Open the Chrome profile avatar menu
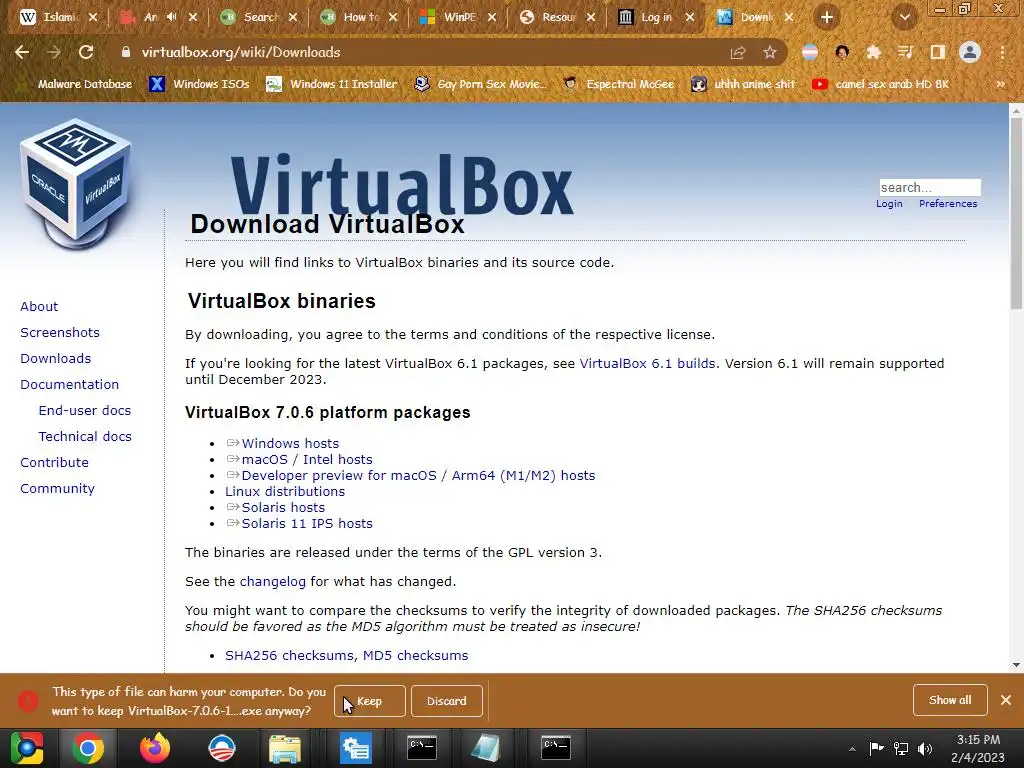Image resolution: width=1024 pixels, height=768 pixels. click(970, 52)
